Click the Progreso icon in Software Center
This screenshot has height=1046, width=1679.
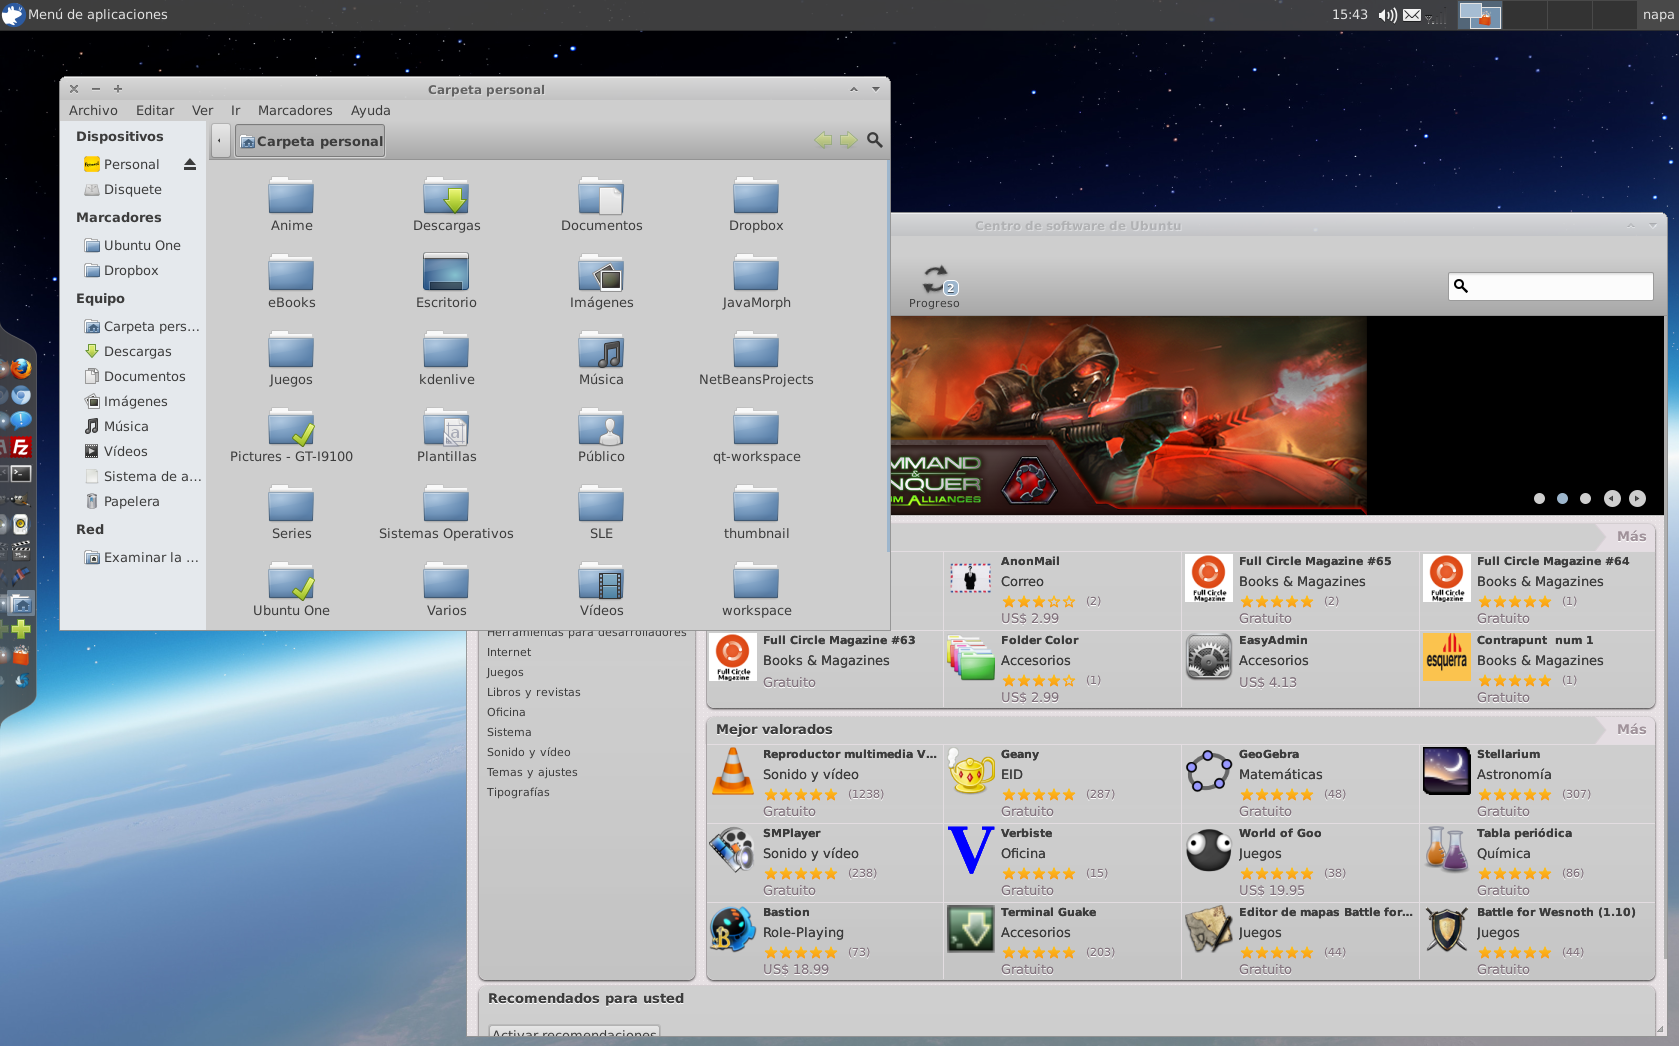(x=935, y=286)
